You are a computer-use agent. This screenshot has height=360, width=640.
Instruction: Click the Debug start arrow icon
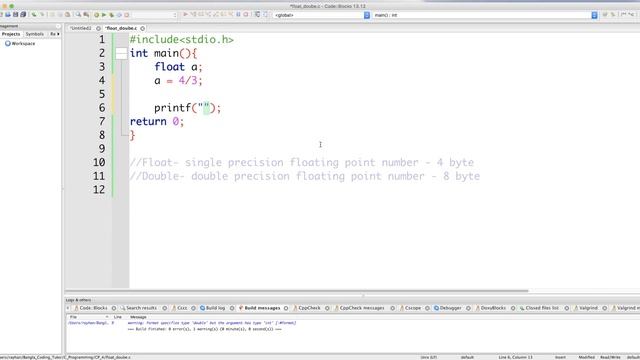pyautogui.click(x=185, y=15)
